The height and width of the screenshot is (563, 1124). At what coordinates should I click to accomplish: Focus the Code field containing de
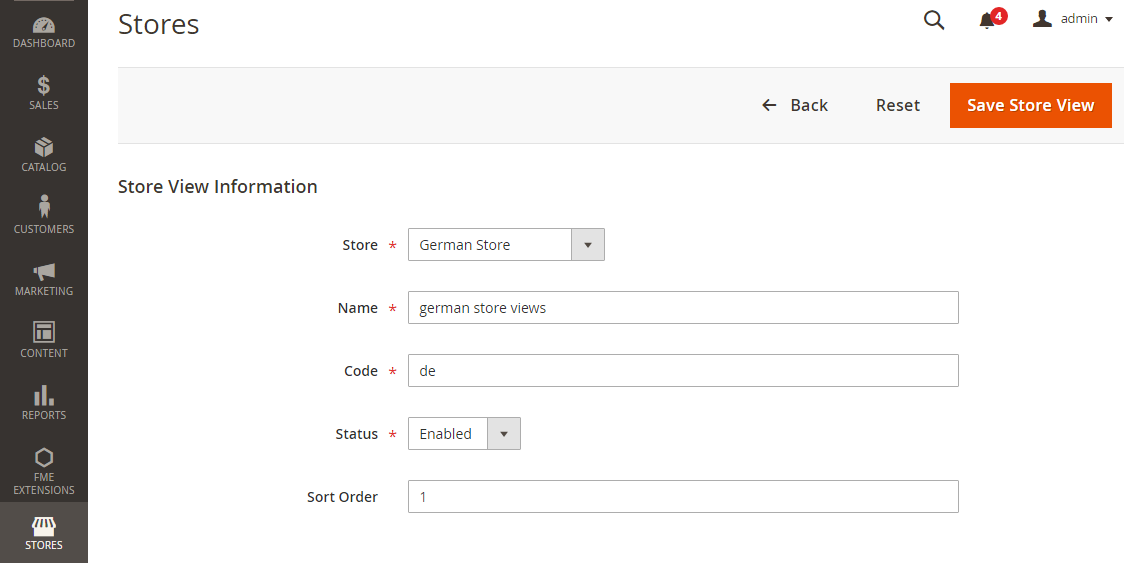683,371
